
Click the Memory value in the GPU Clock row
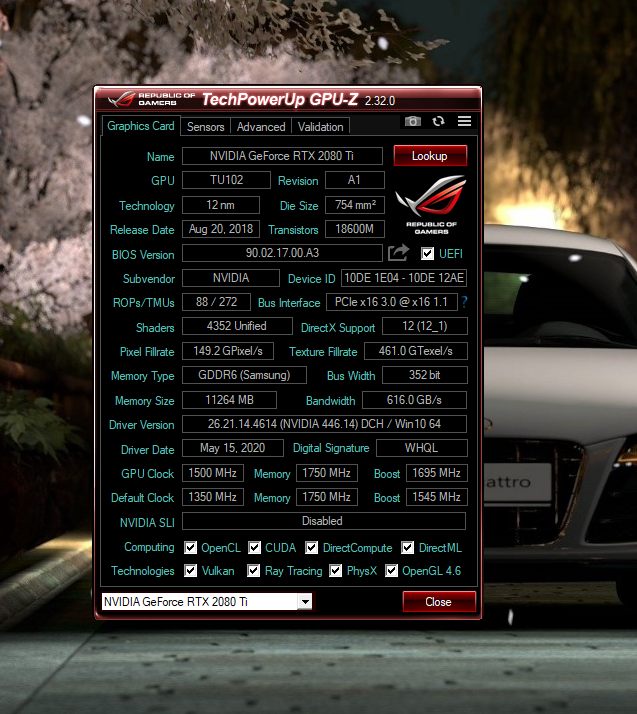[x=326, y=473]
